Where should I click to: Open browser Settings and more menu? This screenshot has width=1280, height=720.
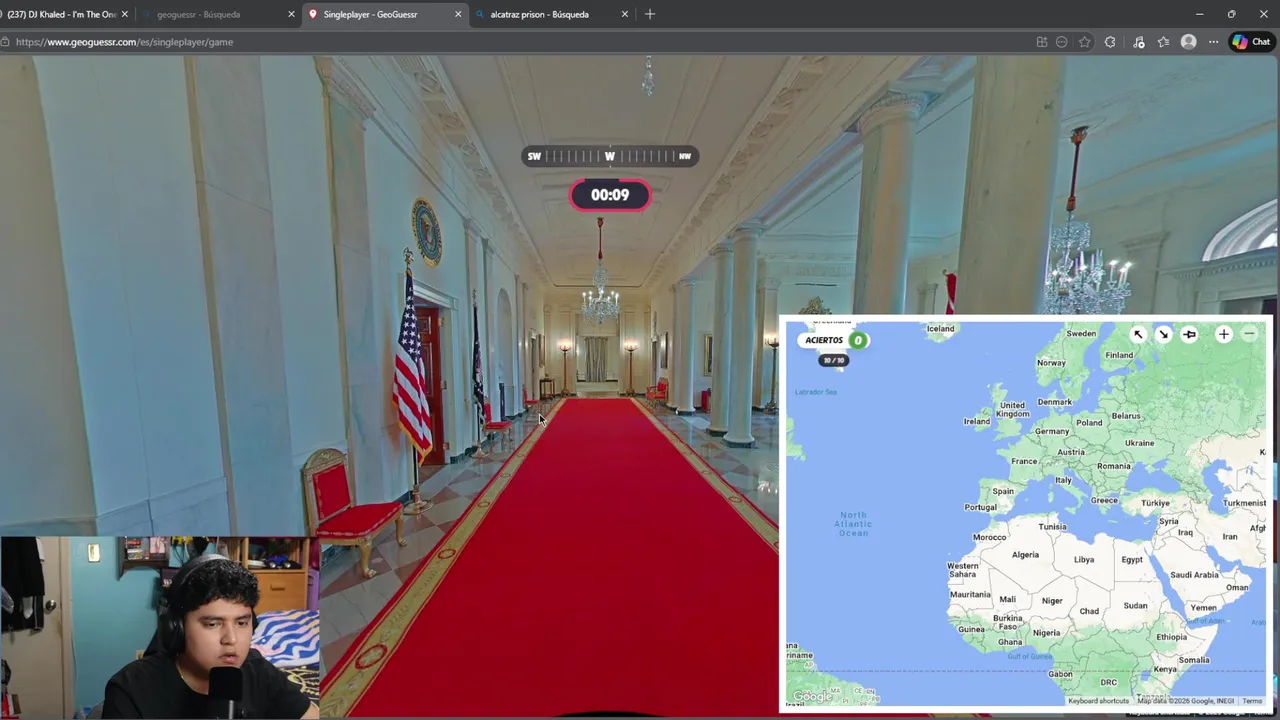pyautogui.click(x=1213, y=42)
